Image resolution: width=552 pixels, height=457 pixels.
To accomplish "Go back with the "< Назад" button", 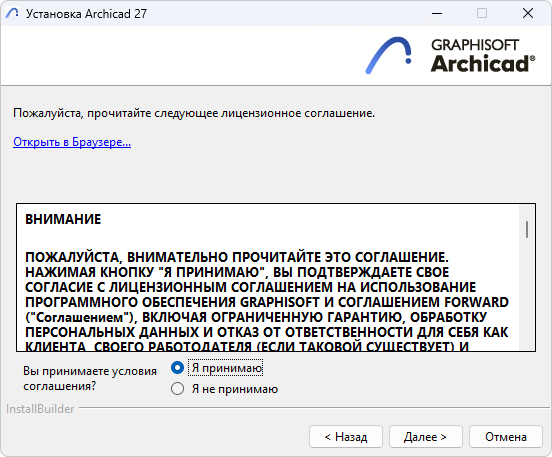I will pos(346,437).
